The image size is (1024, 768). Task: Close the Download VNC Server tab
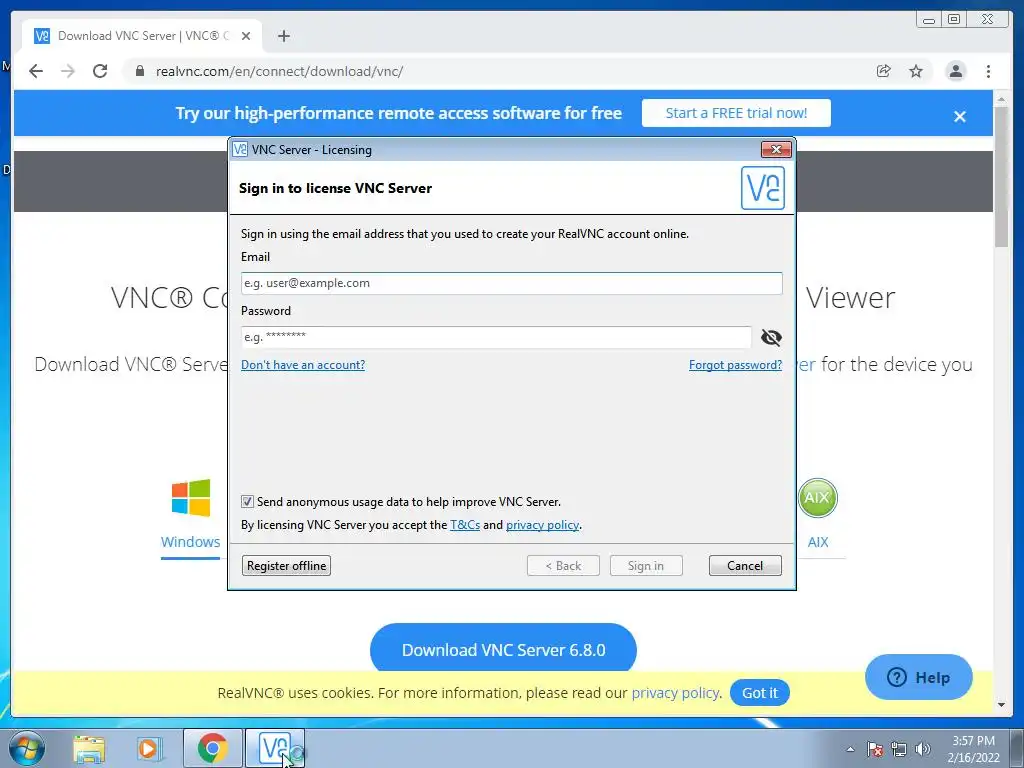246,36
